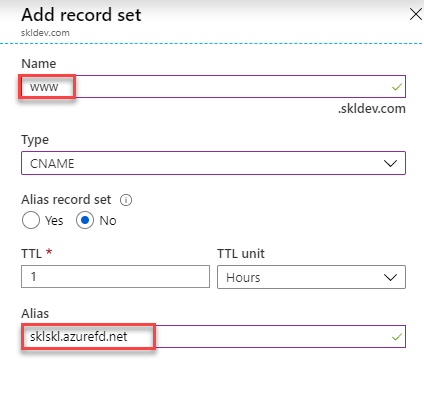The height and width of the screenshot is (398, 424).
Task: Click the TTL unit label
Action: 241,254
